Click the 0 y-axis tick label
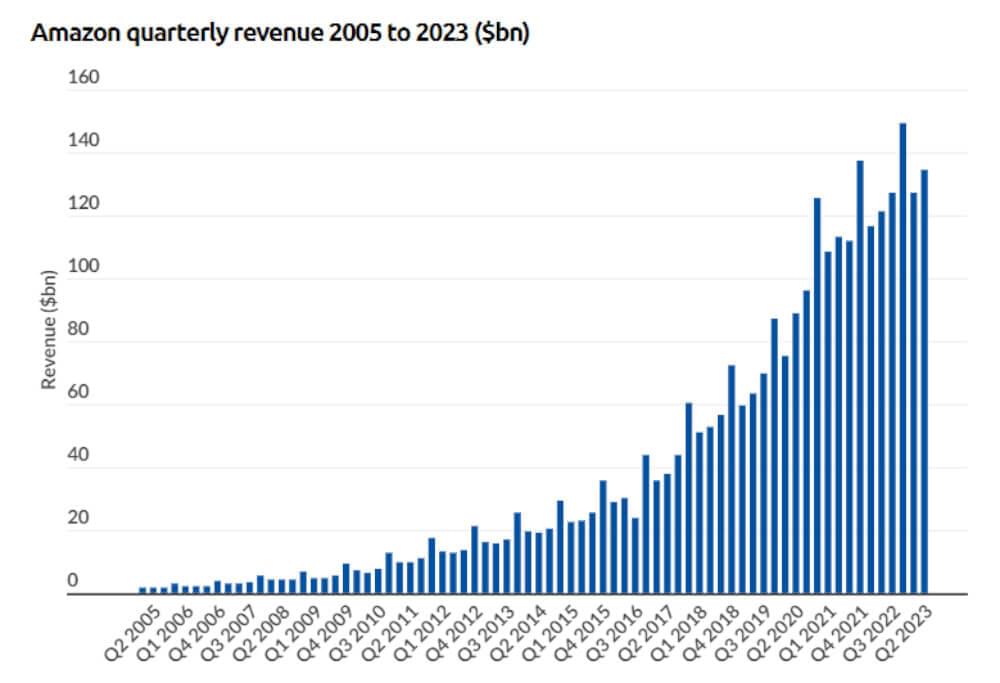This screenshot has width=1000, height=683. tap(72, 581)
